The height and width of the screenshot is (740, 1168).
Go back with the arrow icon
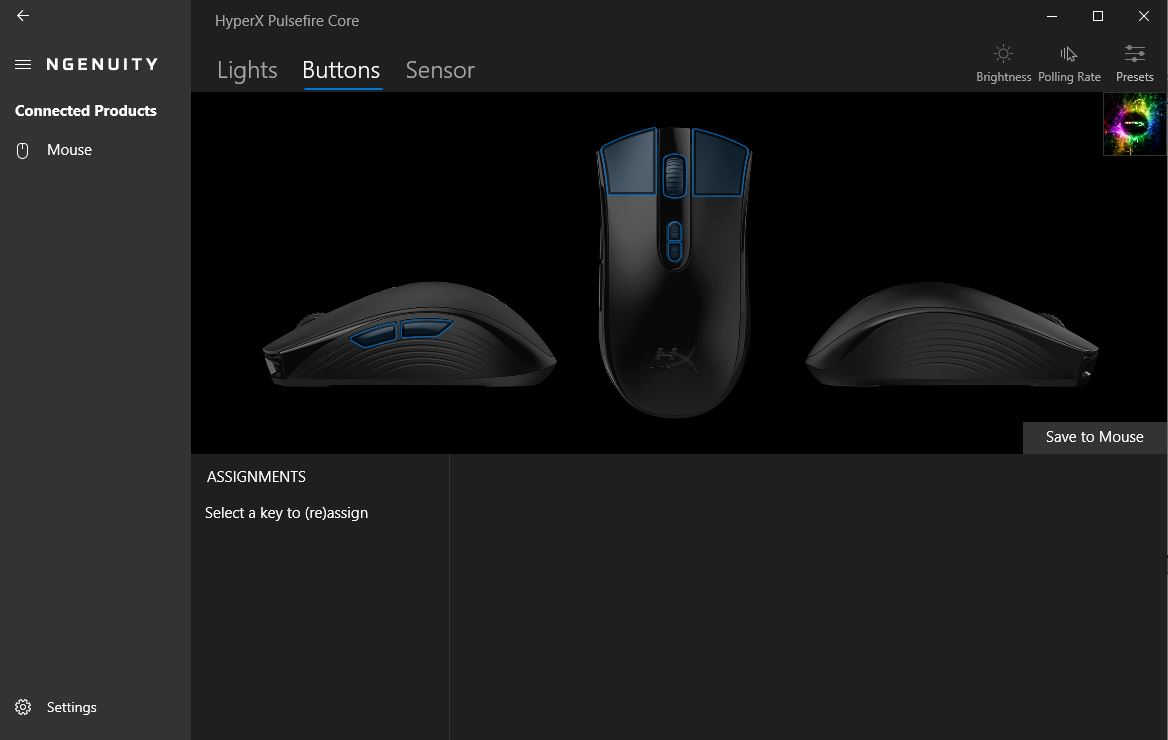point(23,16)
